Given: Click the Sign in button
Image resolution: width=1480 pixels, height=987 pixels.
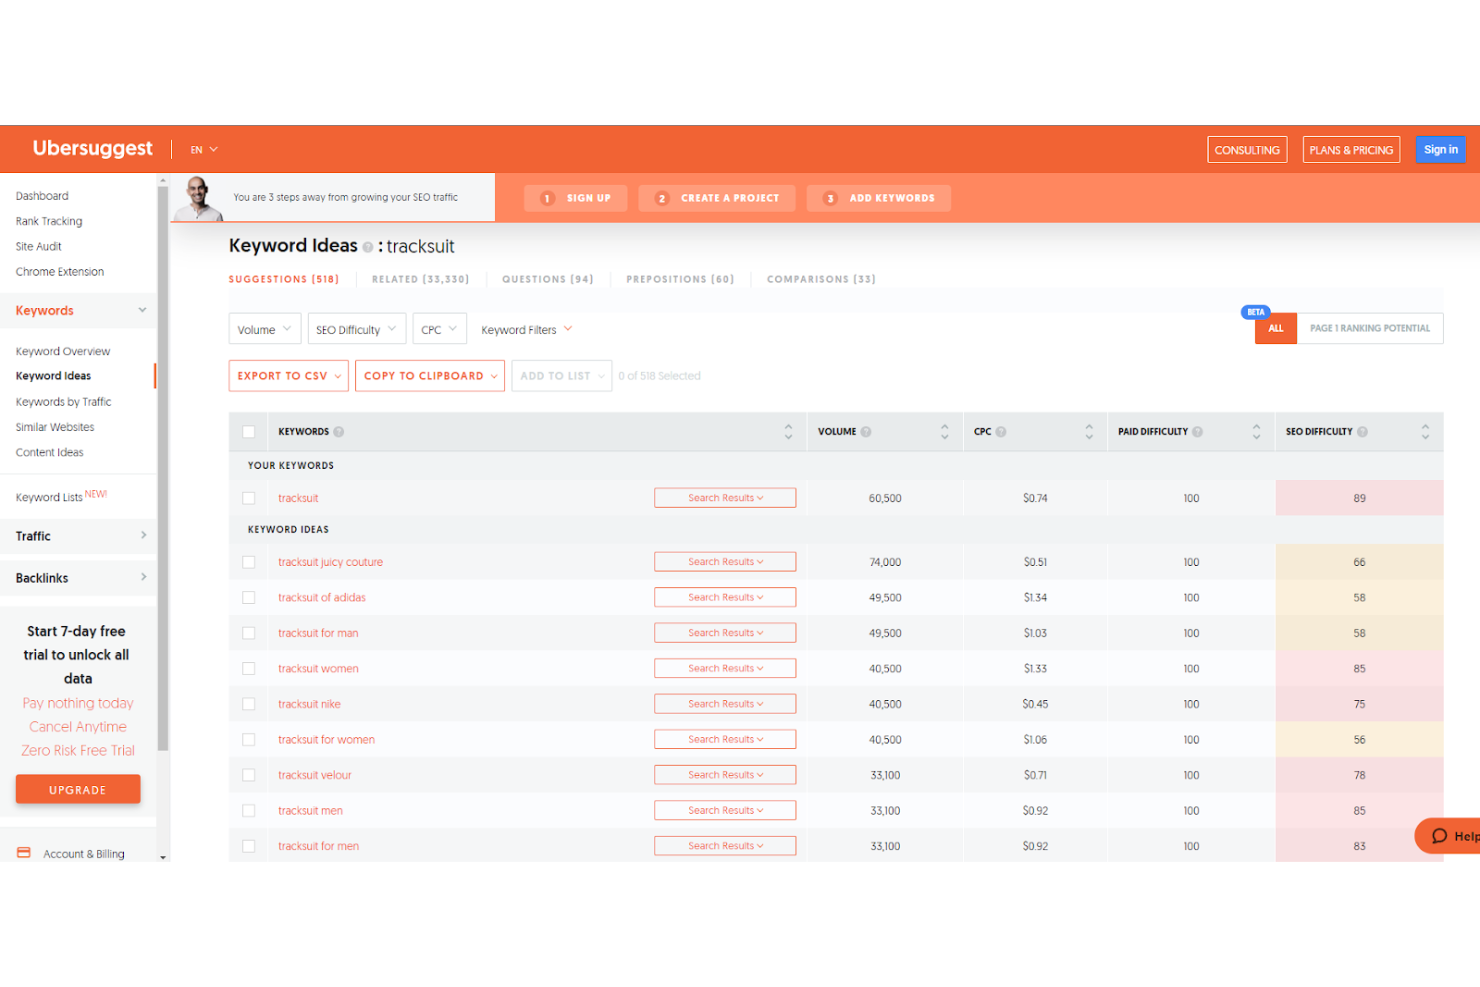Looking at the screenshot, I should pyautogui.click(x=1440, y=148).
